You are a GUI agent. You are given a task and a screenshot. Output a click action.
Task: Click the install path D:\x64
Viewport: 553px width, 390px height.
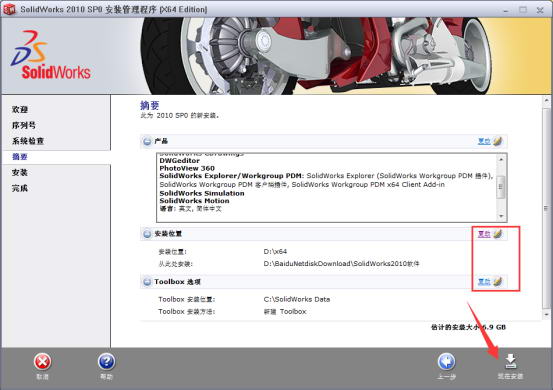(275, 251)
